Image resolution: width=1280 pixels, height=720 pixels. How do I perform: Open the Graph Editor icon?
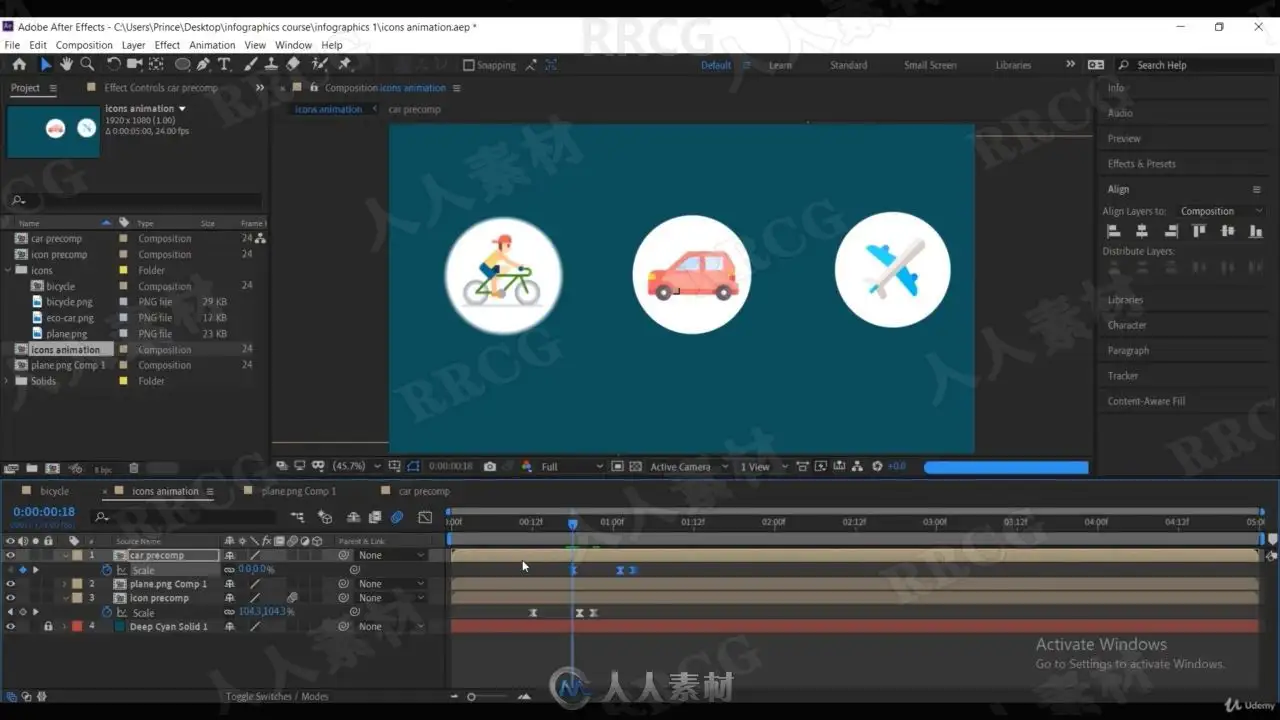(x=425, y=517)
